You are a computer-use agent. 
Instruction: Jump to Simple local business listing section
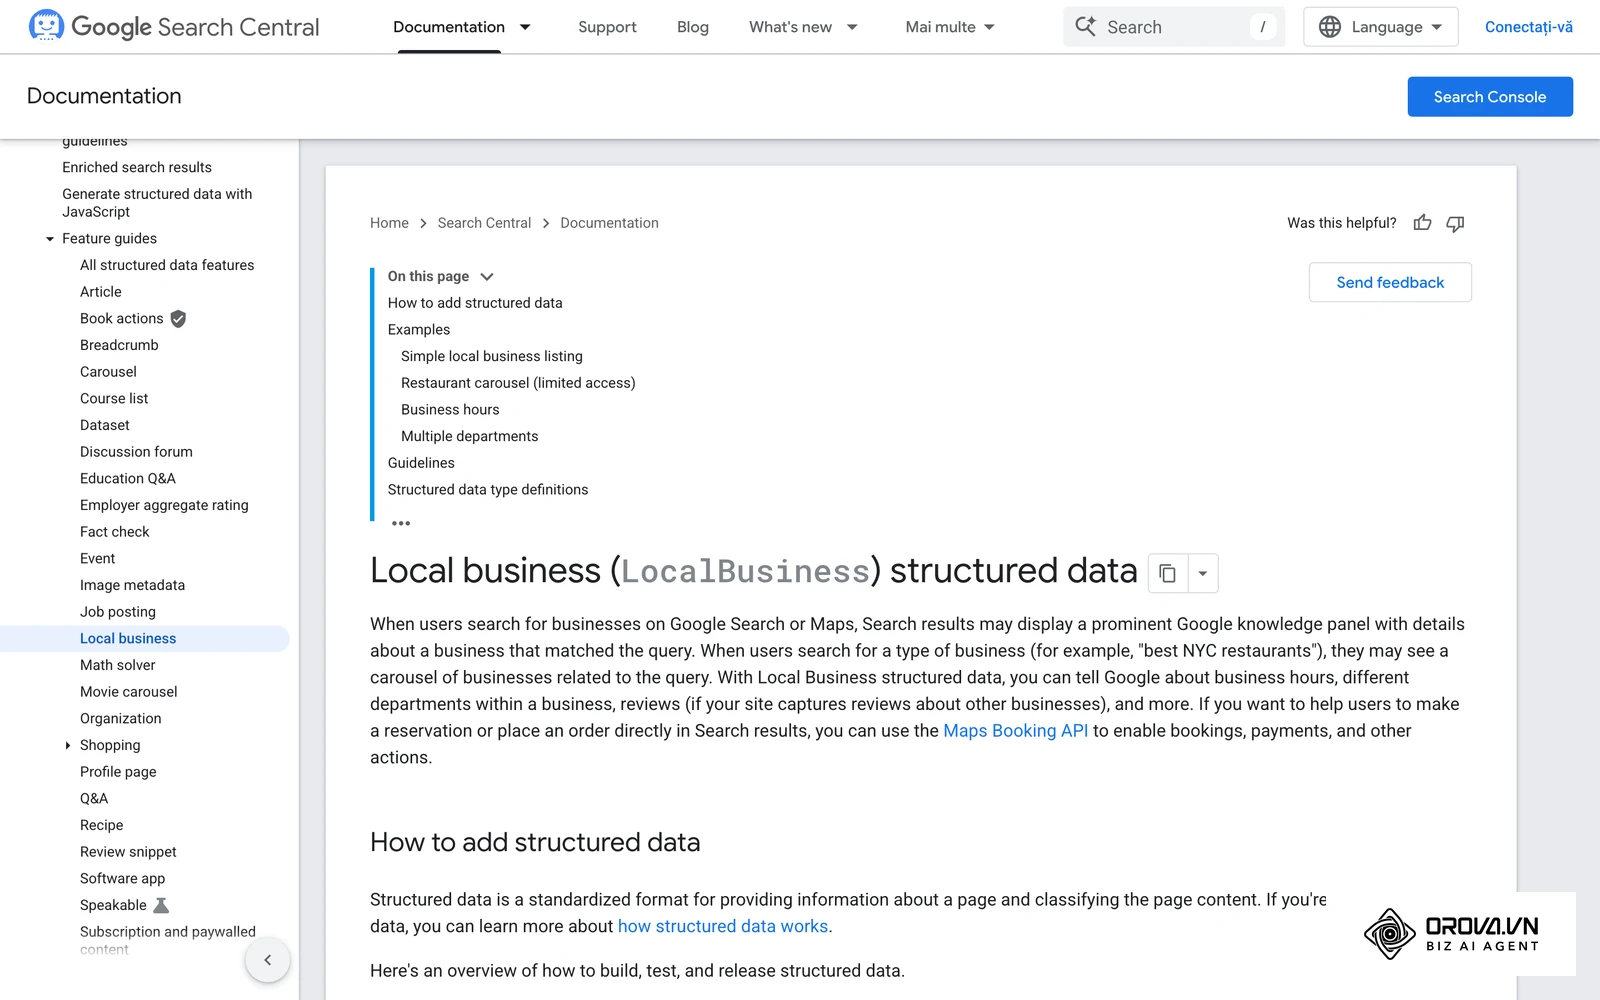(492, 356)
